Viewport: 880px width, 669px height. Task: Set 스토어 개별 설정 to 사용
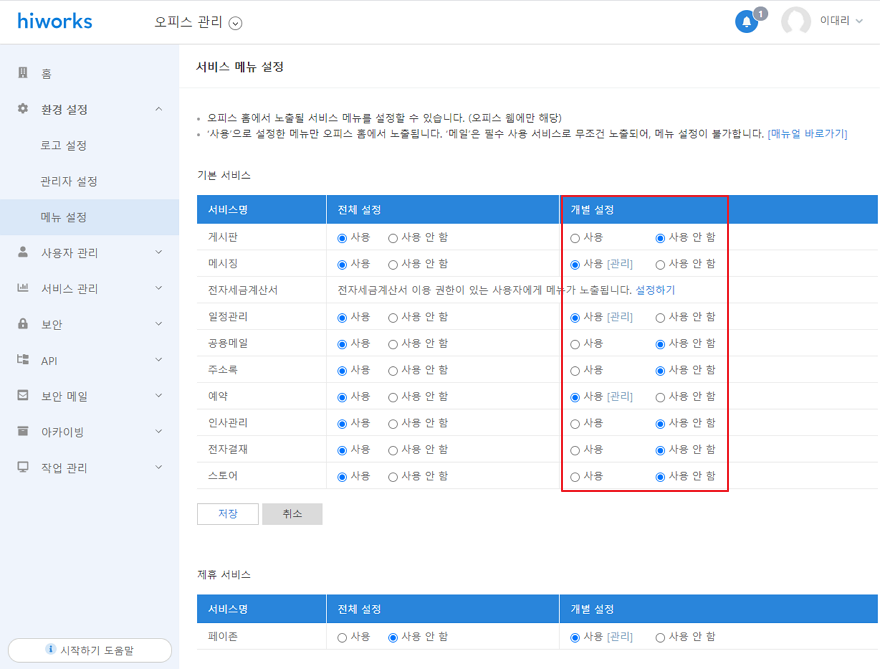coord(575,477)
